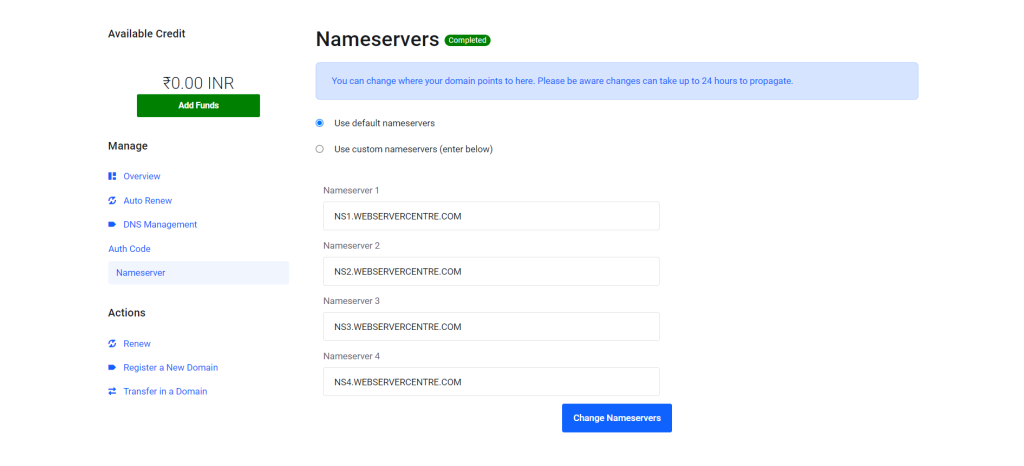Click into the Nameserver 4 field

coord(491,382)
